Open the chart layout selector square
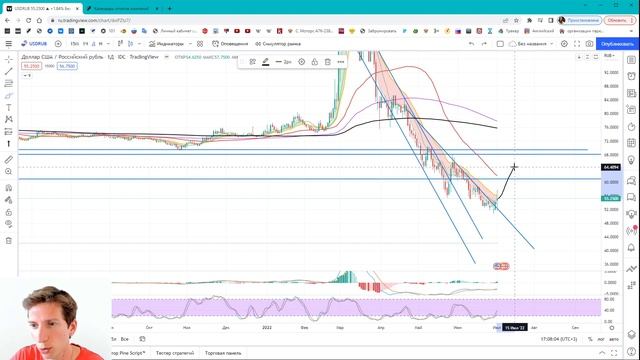 point(500,44)
